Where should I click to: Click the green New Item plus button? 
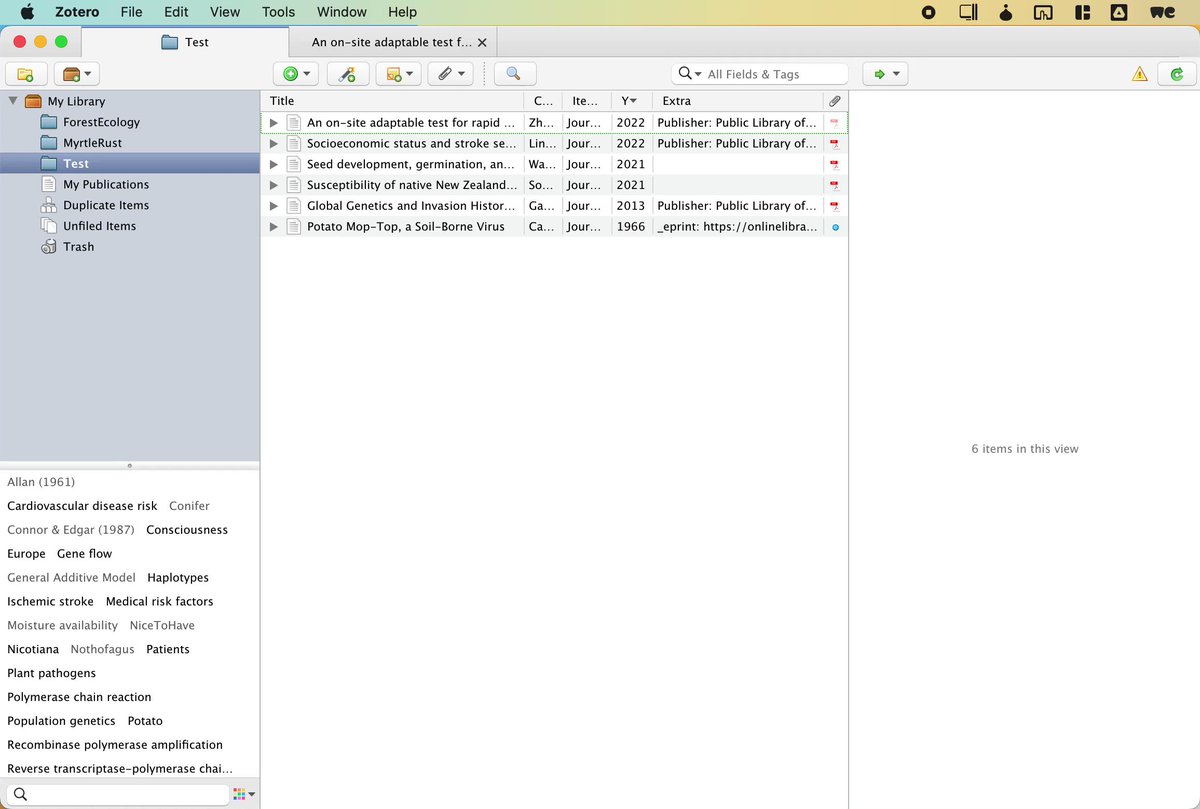[296, 74]
